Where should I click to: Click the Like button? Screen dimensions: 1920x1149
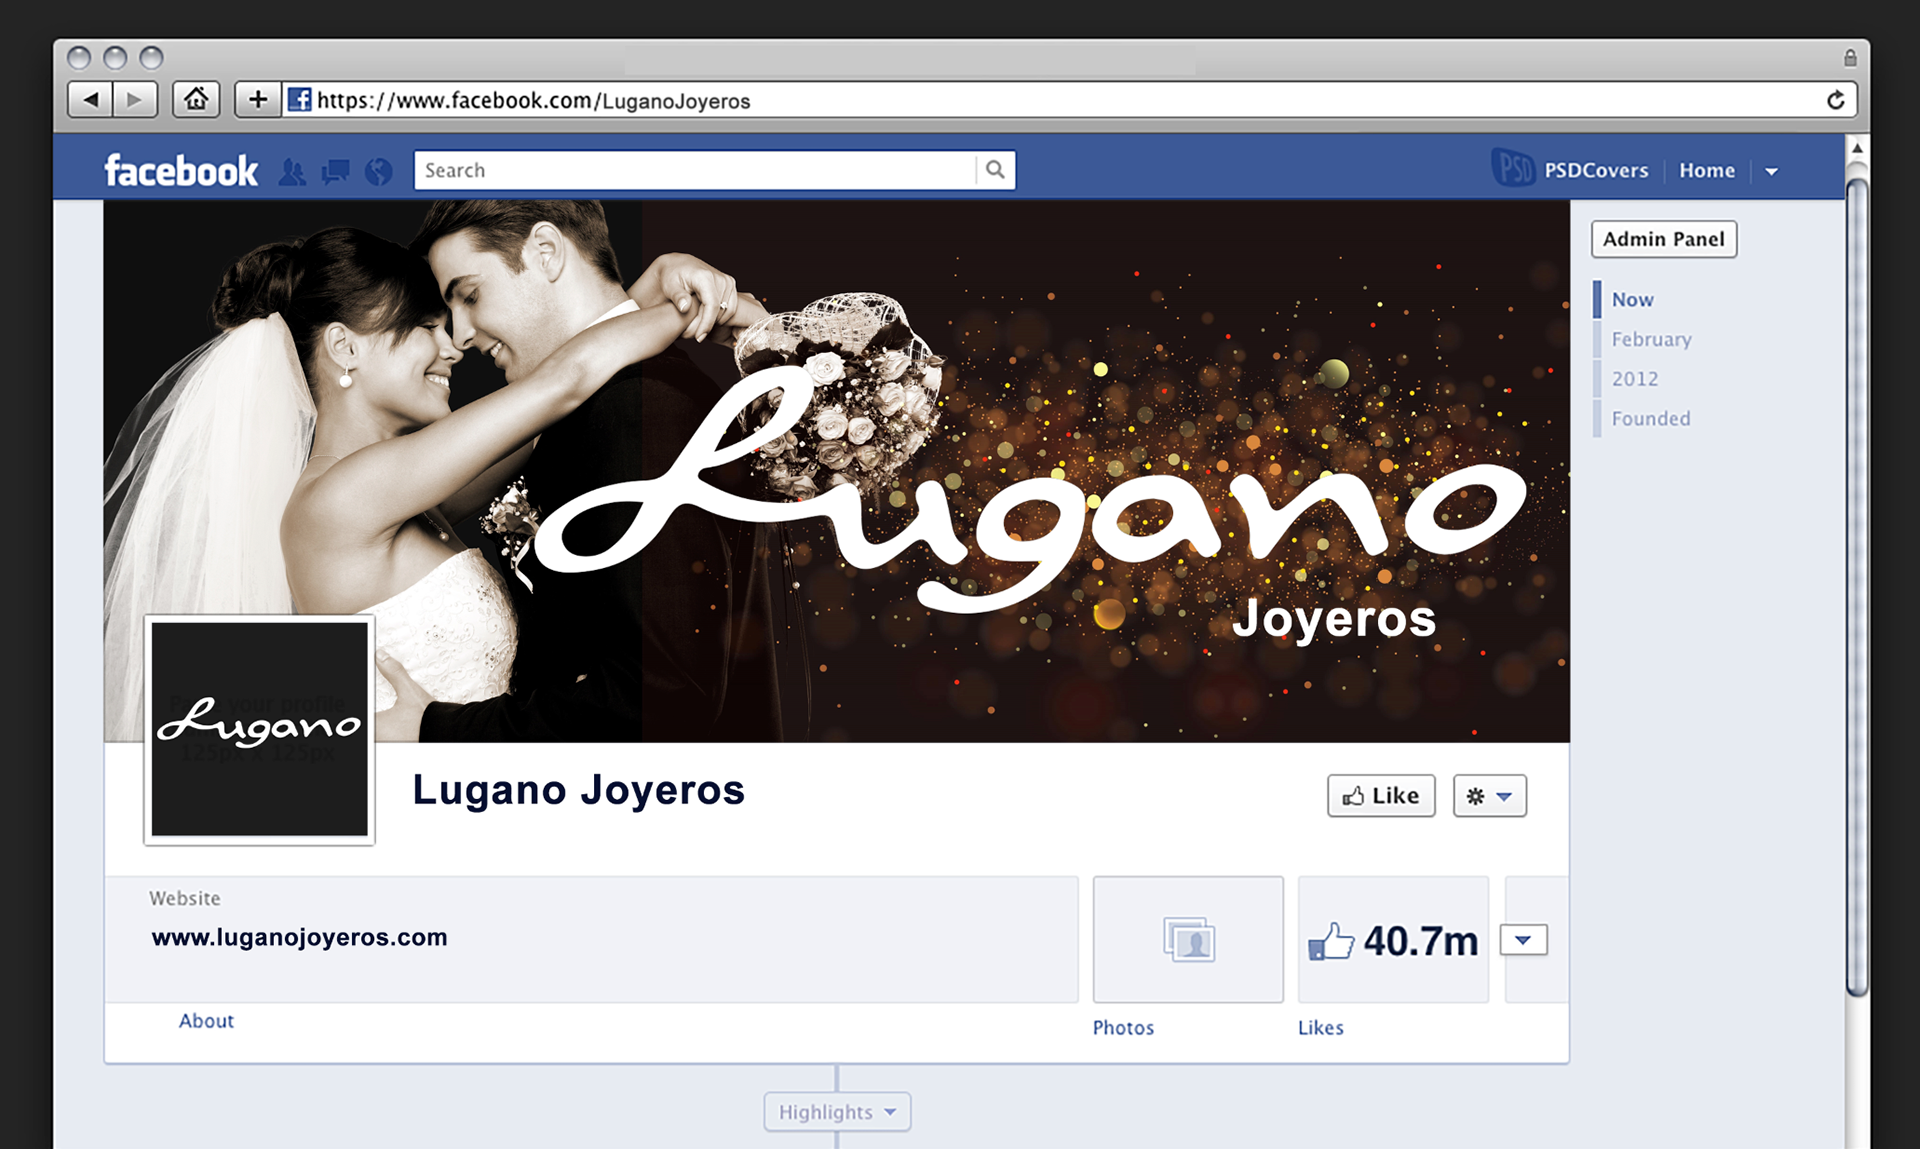[1381, 796]
